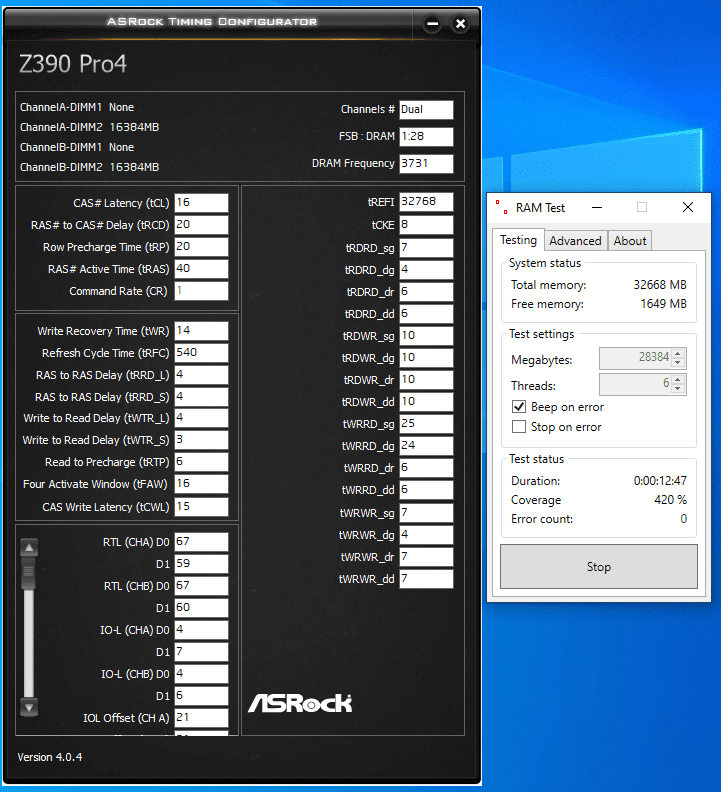Viewport: 721px width, 792px height.
Task: Click the tWRRD_sg field showing 25
Action: 426,424
